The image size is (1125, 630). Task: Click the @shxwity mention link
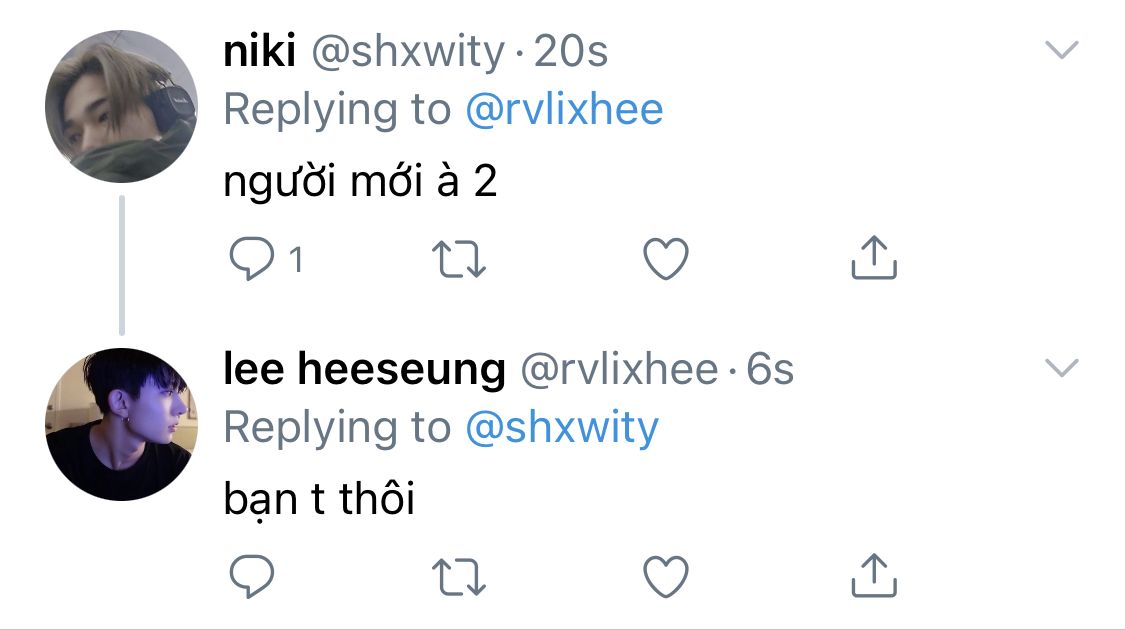(562, 428)
